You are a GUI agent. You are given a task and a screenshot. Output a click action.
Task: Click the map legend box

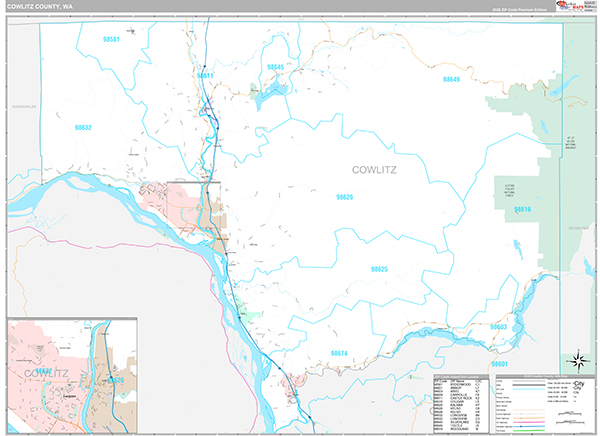point(545,404)
